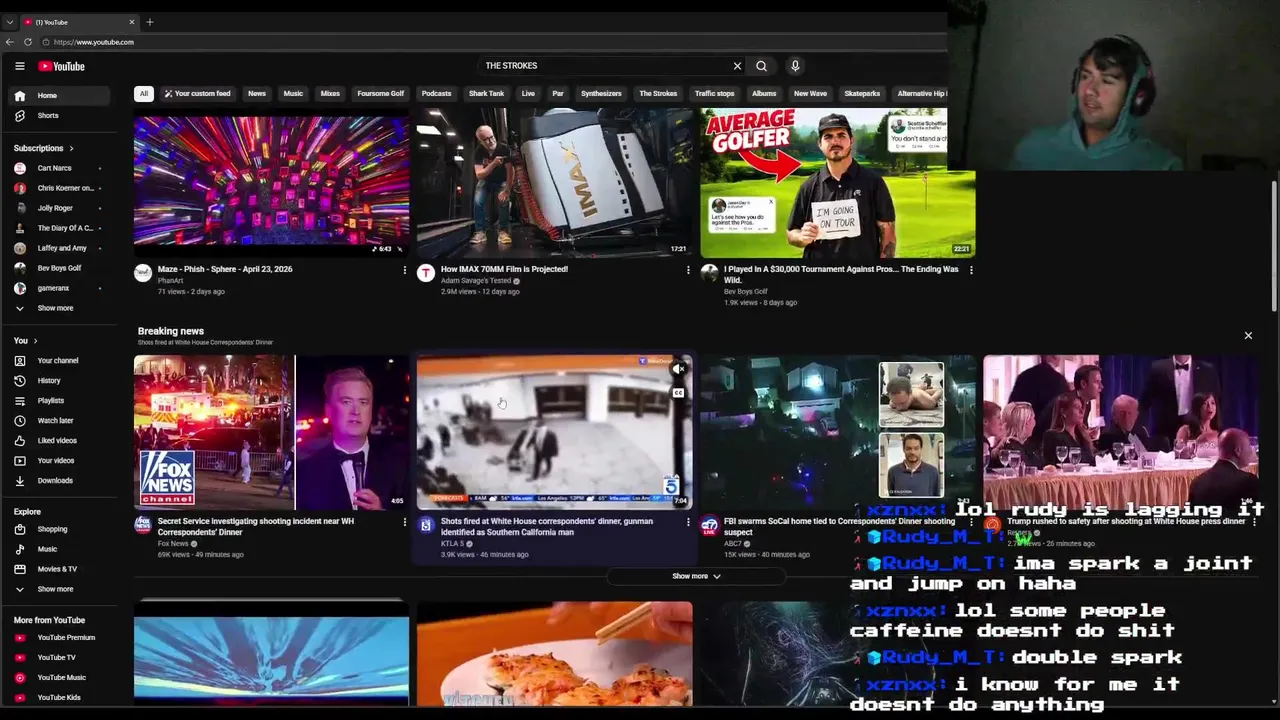Image resolution: width=1280 pixels, height=720 pixels.
Task: Select the Podcasts filter chip
Action: (x=436, y=94)
